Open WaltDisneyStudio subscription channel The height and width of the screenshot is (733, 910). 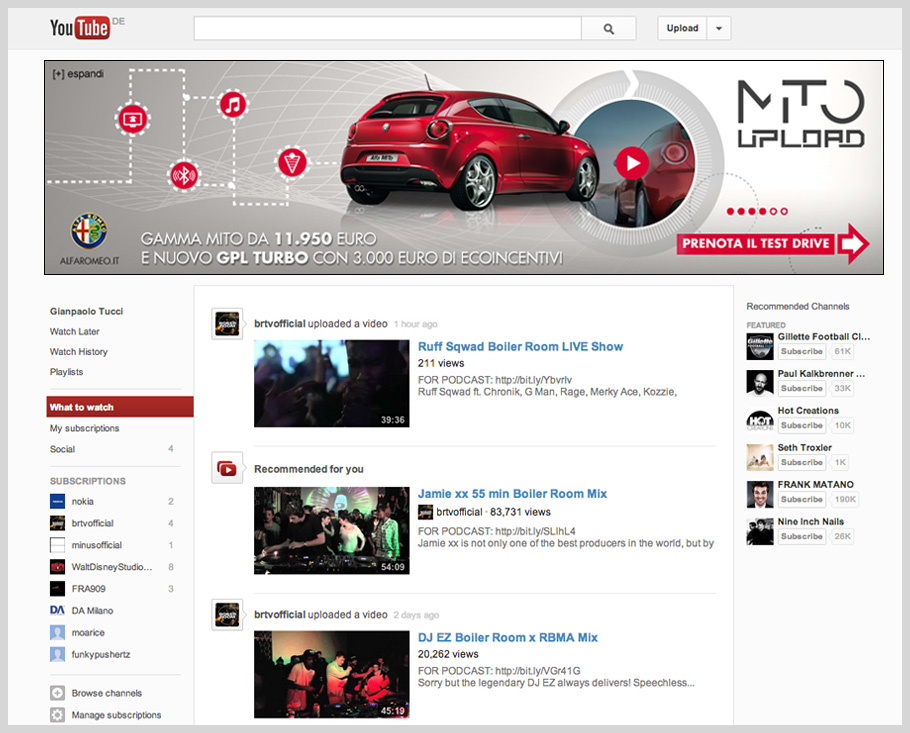pyautogui.click(x=111, y=567)
